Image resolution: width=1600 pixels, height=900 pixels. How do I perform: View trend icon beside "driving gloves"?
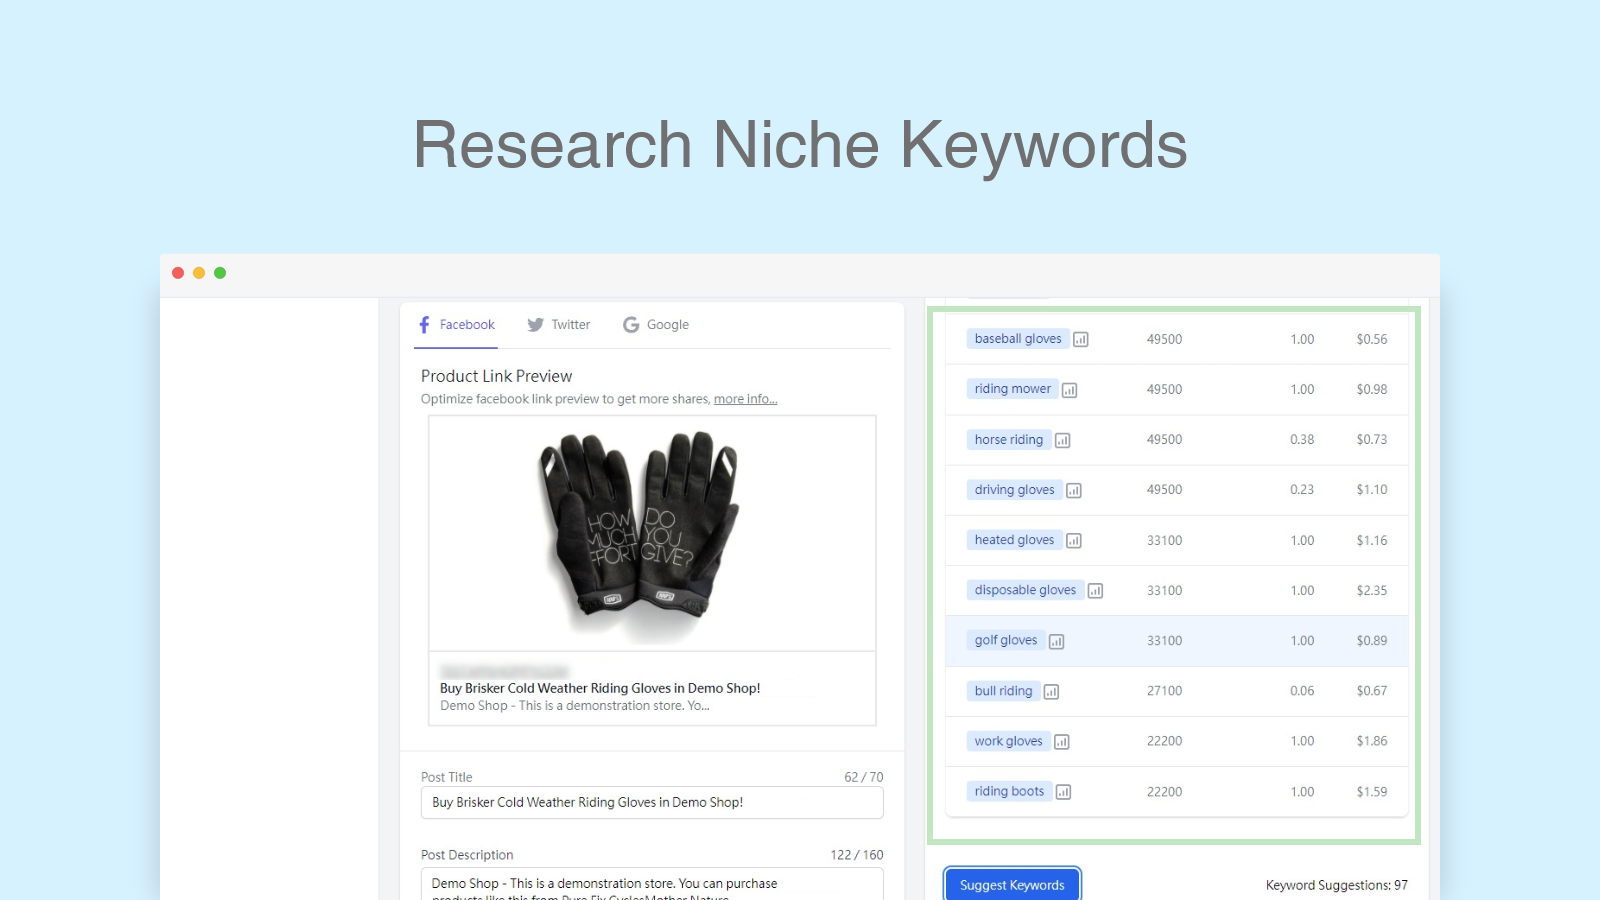(x=1073, y=490)
